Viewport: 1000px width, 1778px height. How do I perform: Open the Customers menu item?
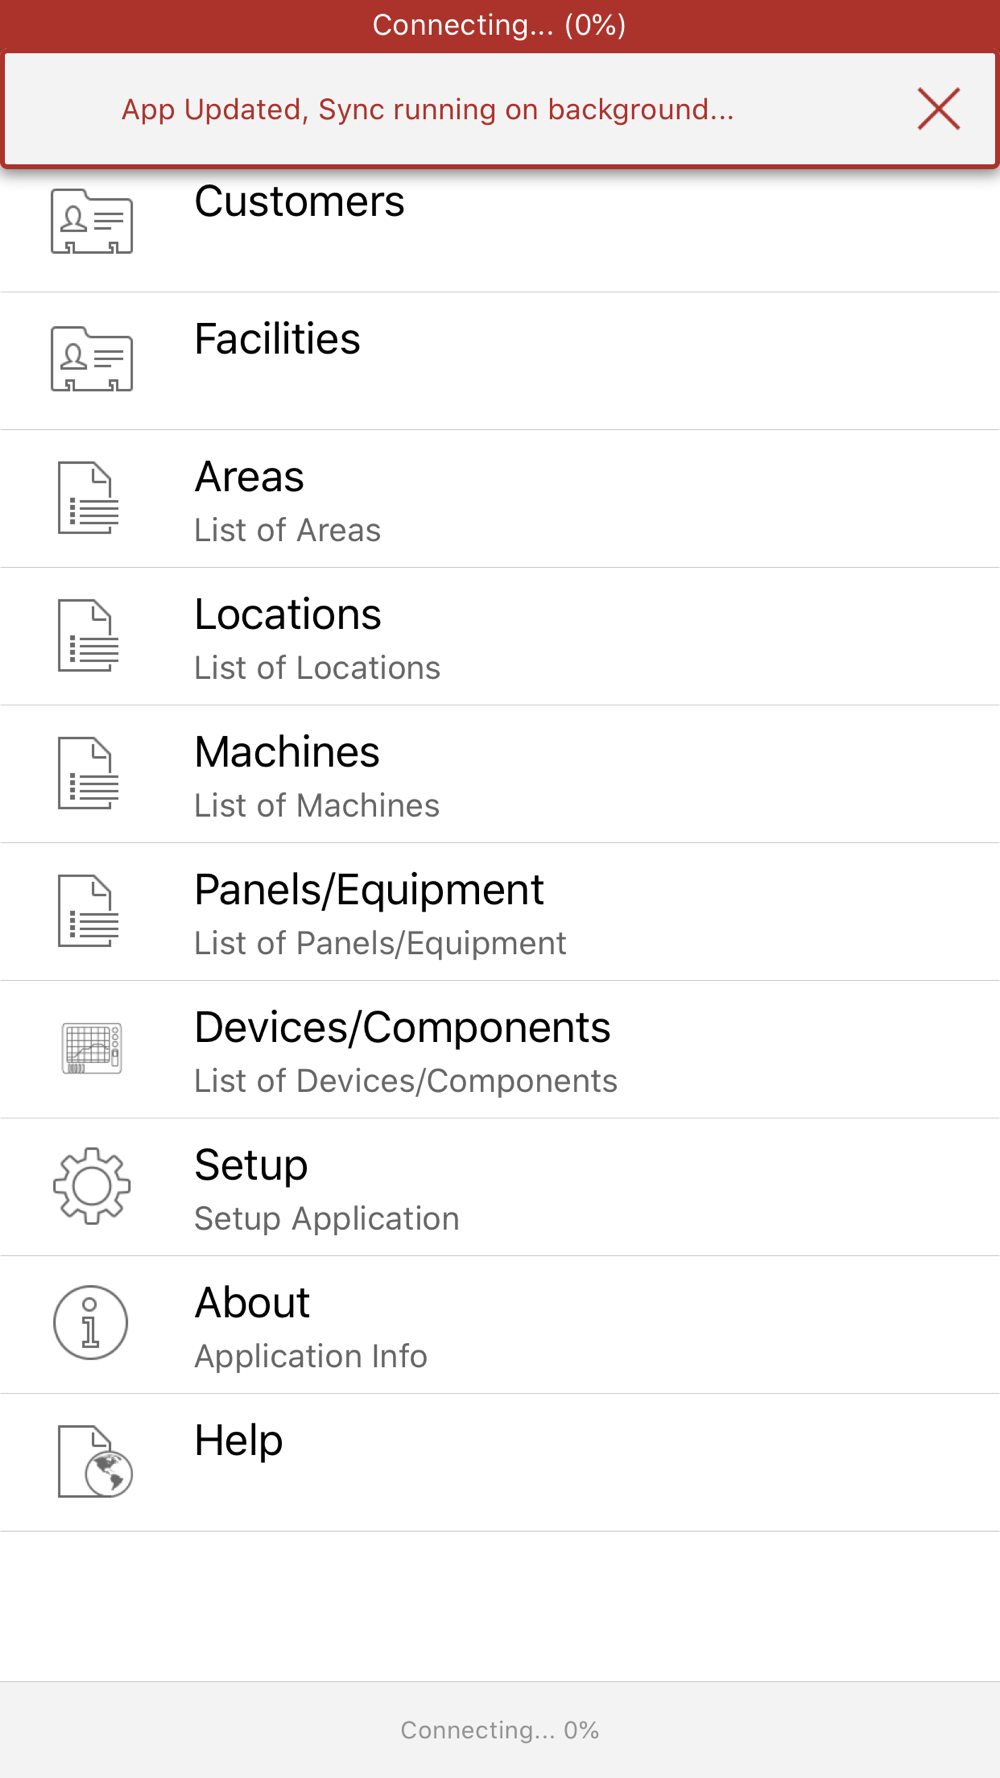(500, 223)
